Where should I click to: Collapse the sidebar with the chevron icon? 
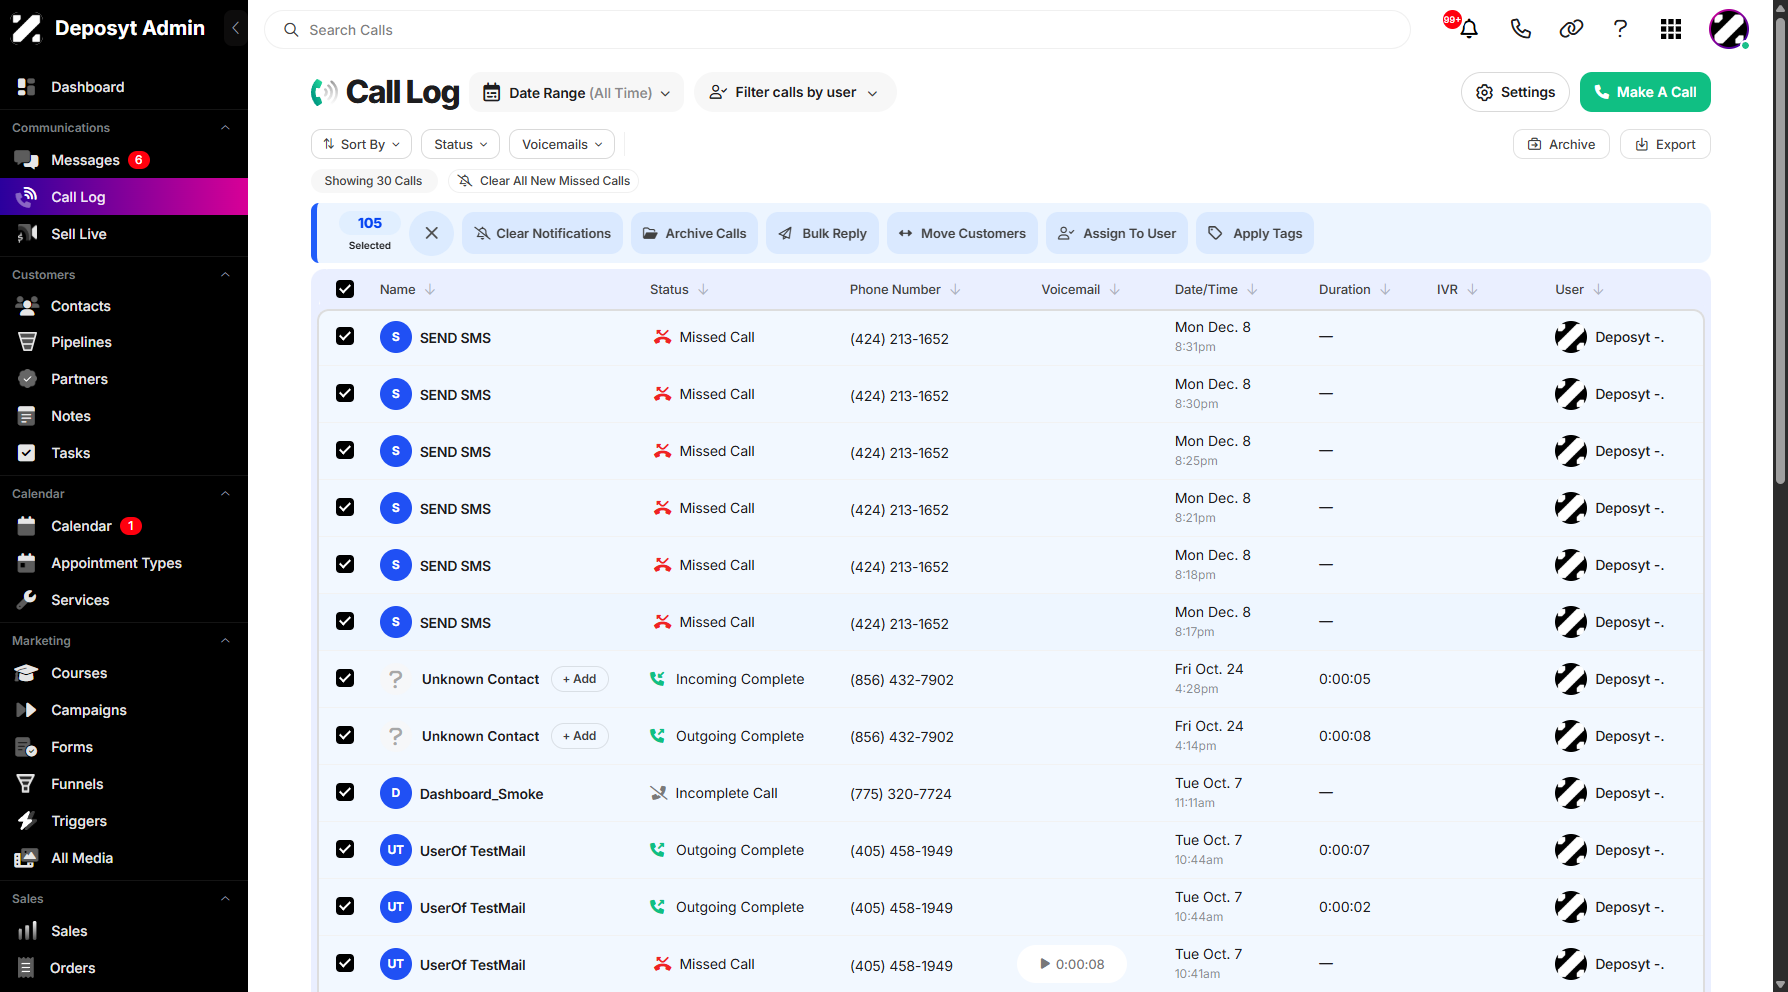click(x=236, y=28)
